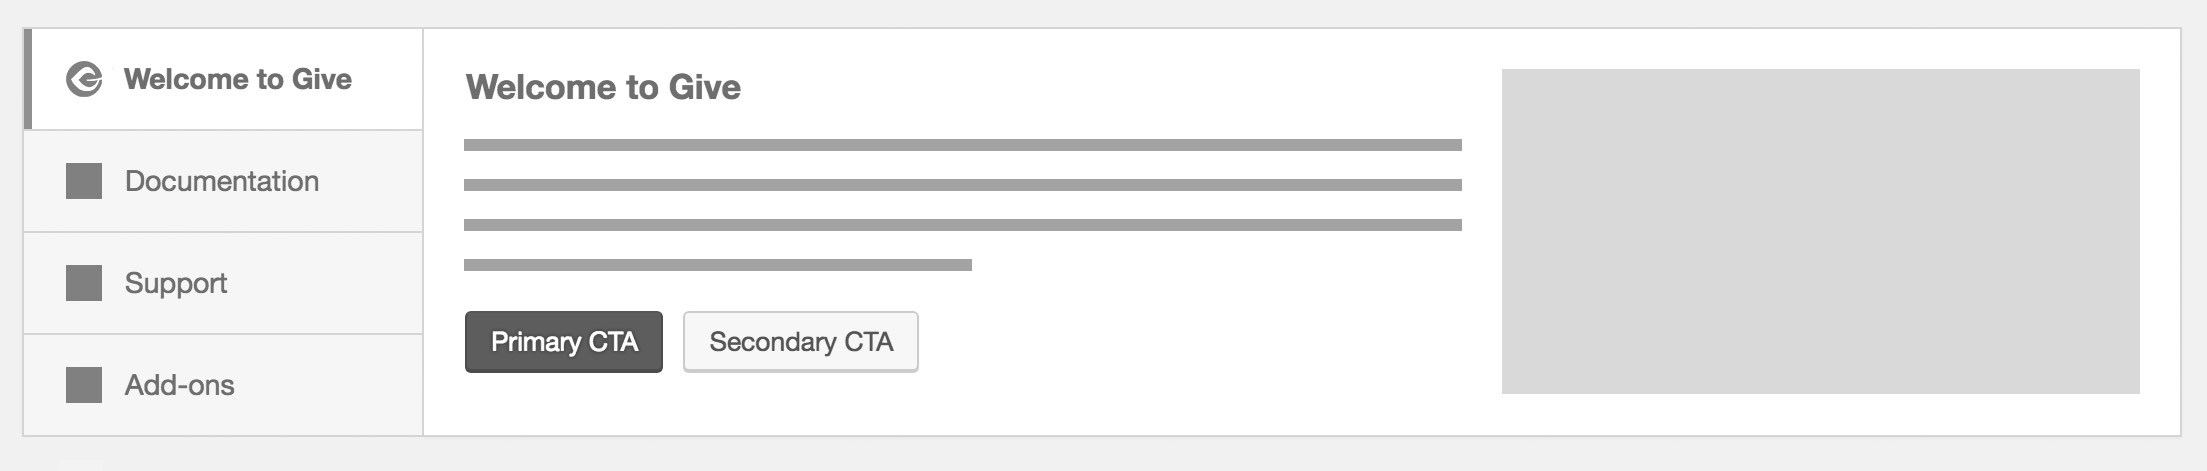Image resolution: width=2207 pixels, height=471 pixels.
Task: Click the active tab indicator bar
Action: click(28, 79)
